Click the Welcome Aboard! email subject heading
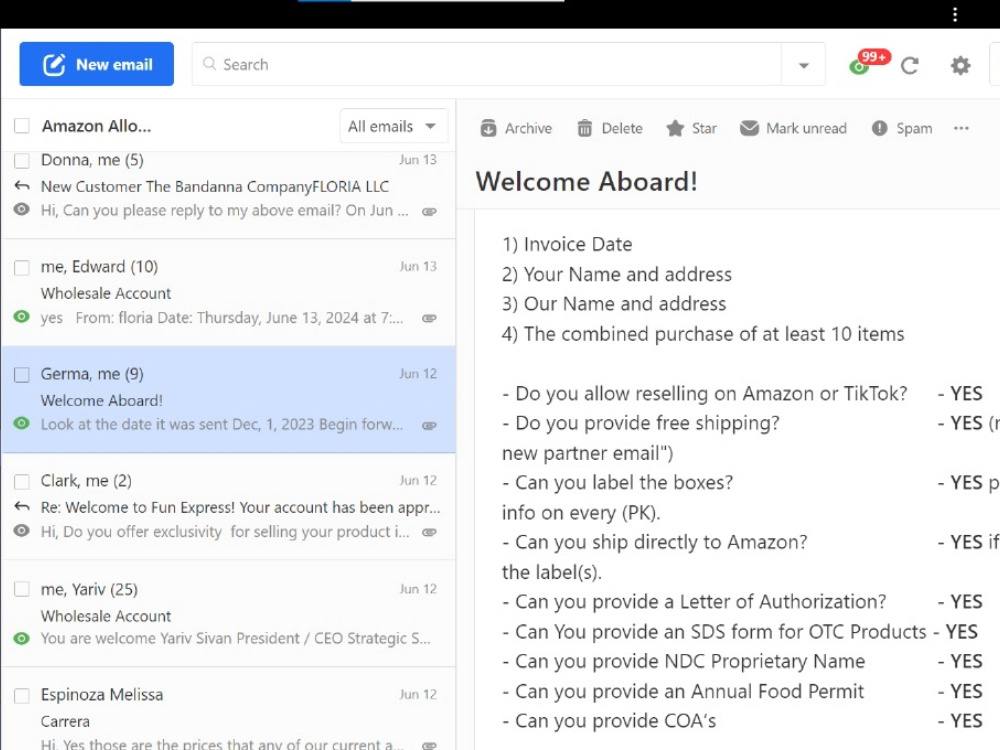 [x=586, y=182]
